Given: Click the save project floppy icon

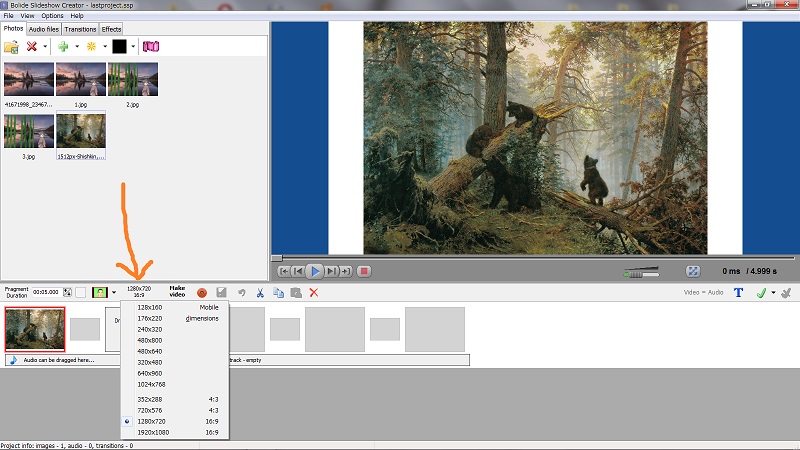Looking at the screenshot, I should pos(221,292).
